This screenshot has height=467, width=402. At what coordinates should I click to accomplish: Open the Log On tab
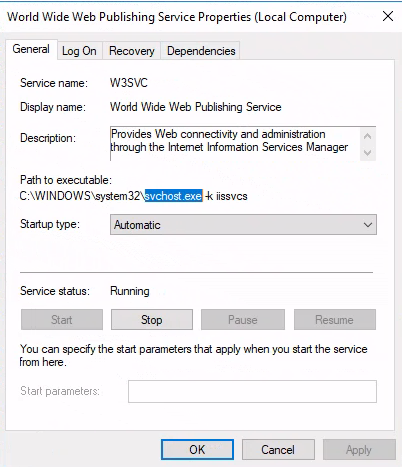pos(79,51)
